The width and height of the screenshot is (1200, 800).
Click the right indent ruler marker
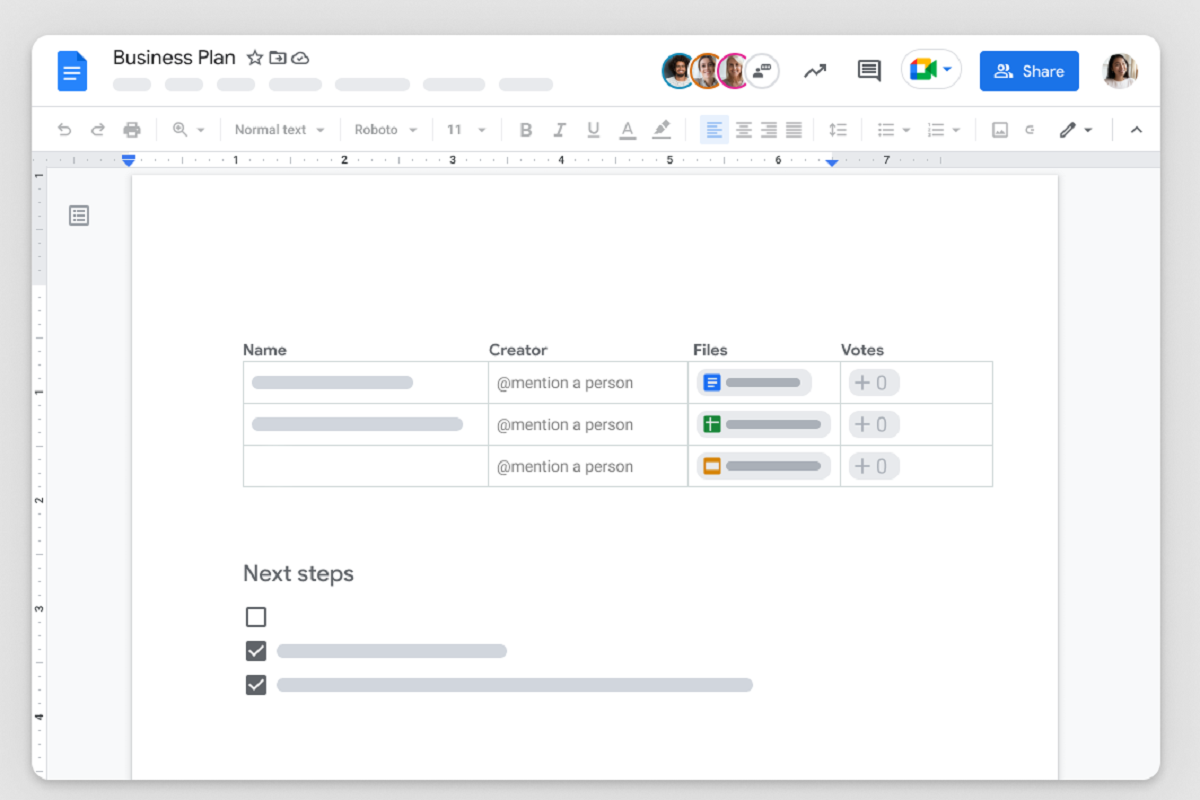coord(832,161)
